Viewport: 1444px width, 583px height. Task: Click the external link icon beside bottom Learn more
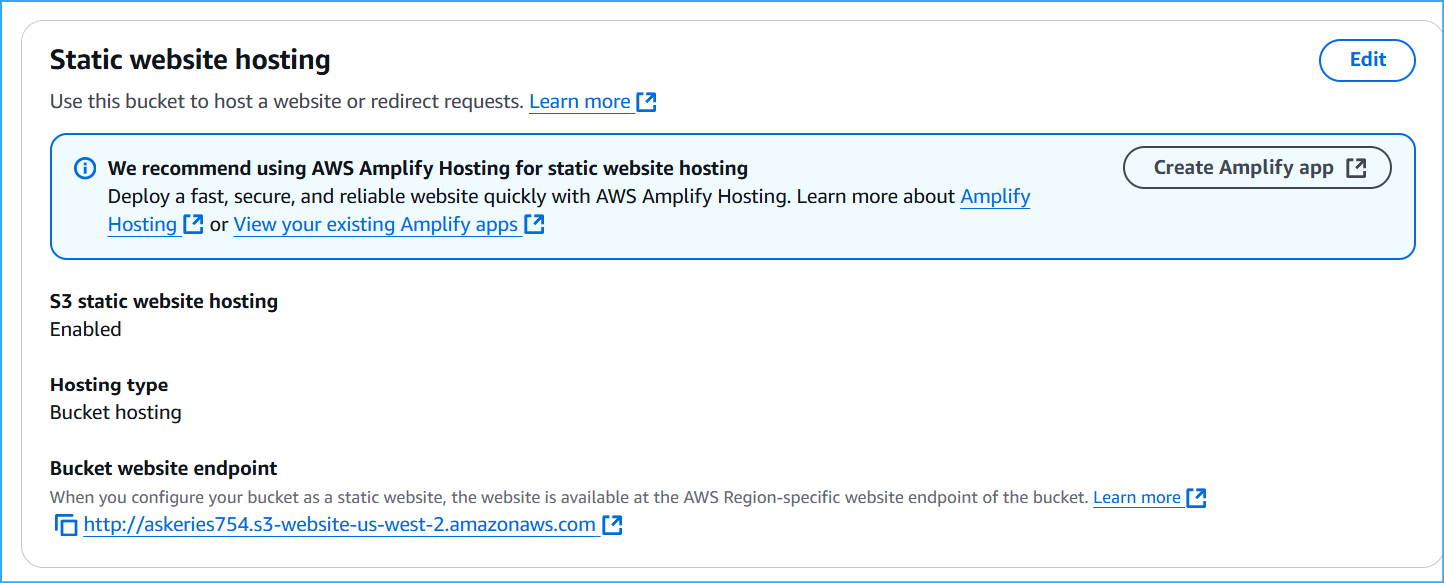1196,497
